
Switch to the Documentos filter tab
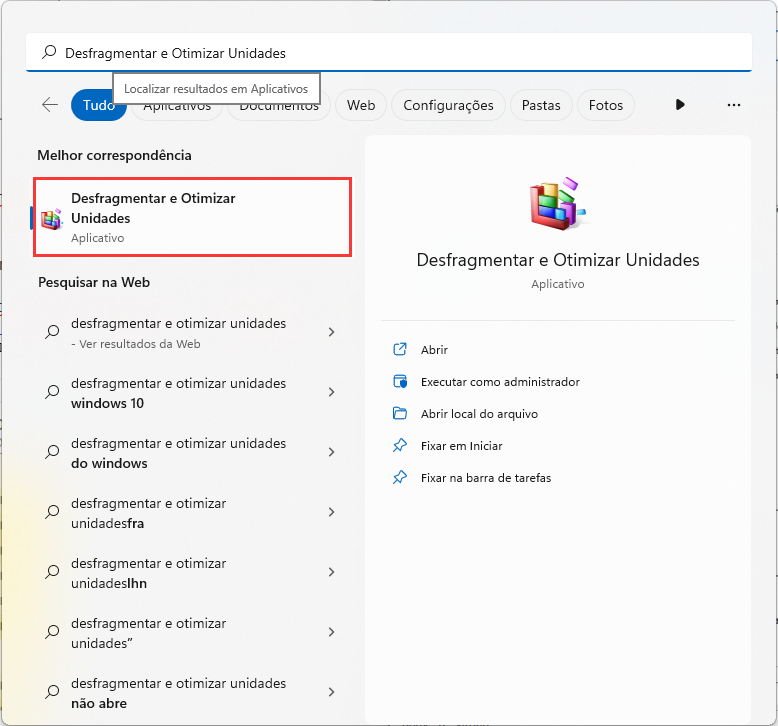point(279,113)
